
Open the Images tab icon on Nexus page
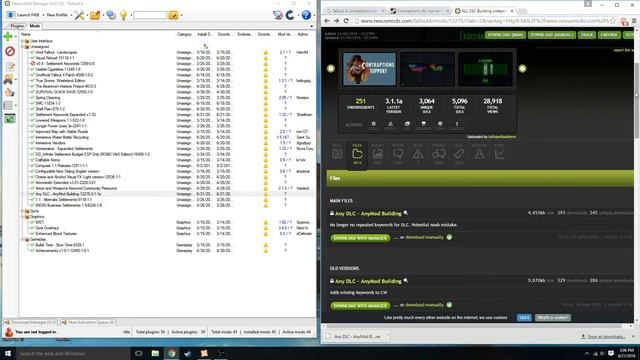[x=378, y=154]
